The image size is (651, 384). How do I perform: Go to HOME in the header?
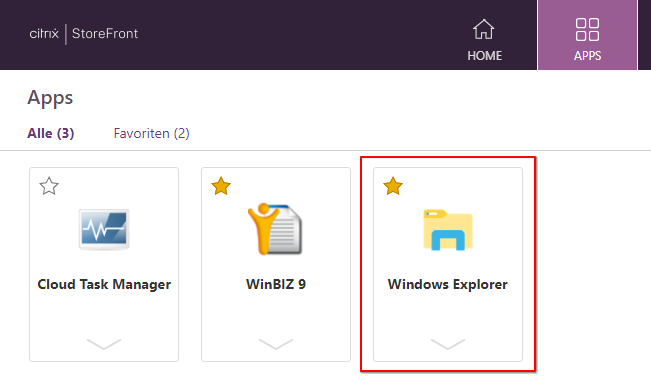pos(485,56)
